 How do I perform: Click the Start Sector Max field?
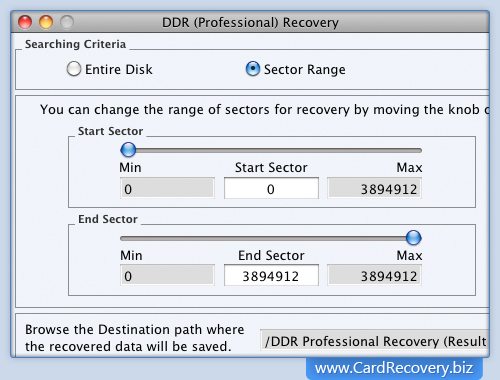click(374, 188)
